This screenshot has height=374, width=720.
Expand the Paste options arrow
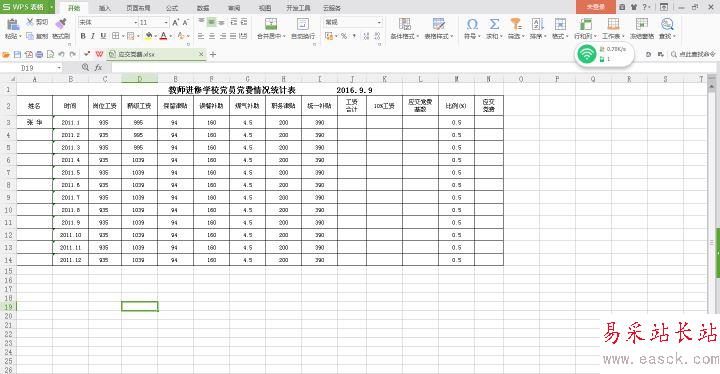pos(20,36)
